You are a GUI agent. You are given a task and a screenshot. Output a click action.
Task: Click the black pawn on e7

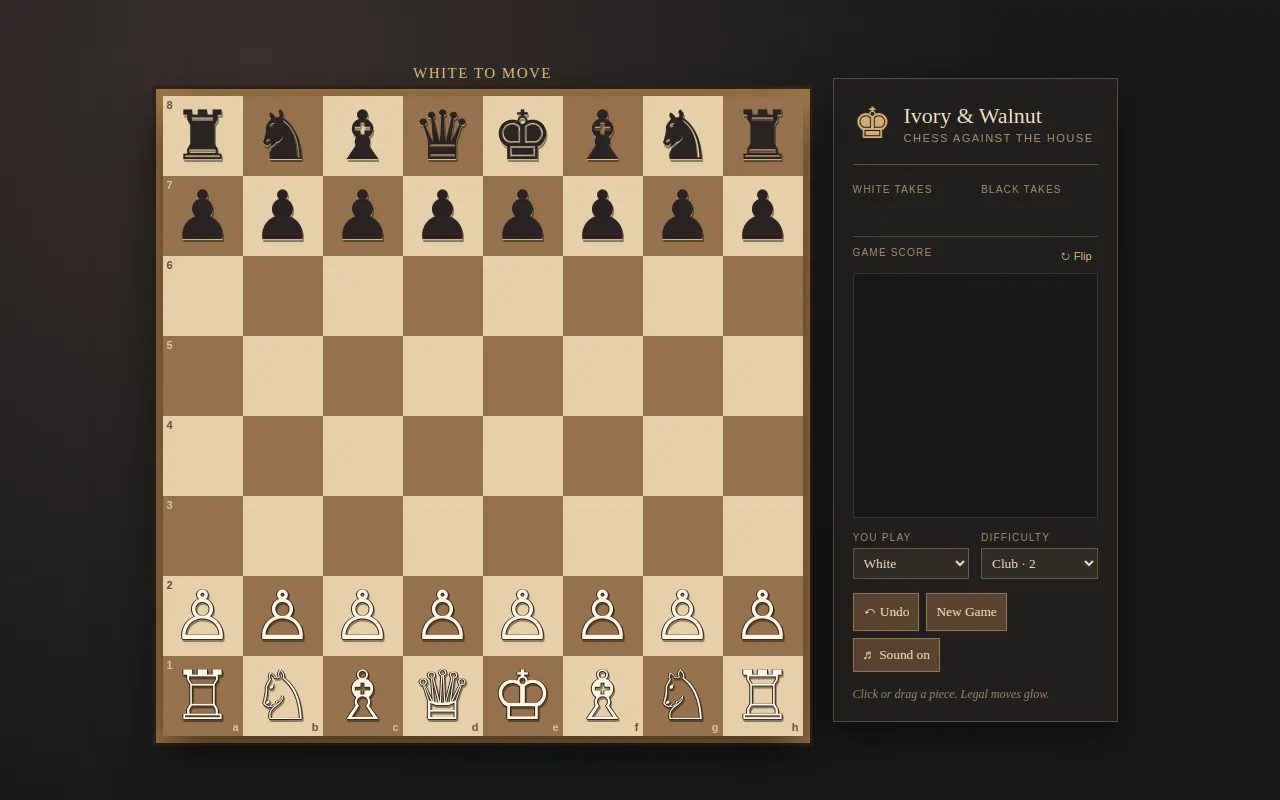523,216
